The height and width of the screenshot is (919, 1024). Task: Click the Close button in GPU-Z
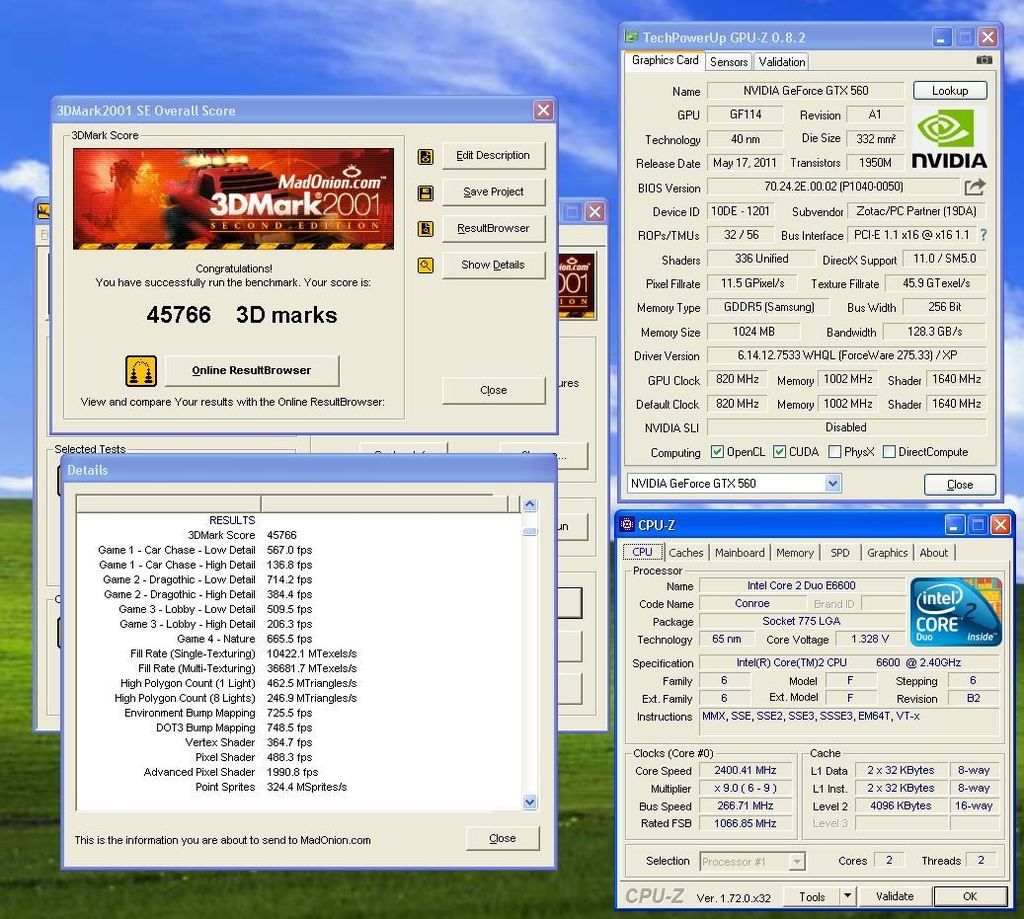click(x=959, y=485)
